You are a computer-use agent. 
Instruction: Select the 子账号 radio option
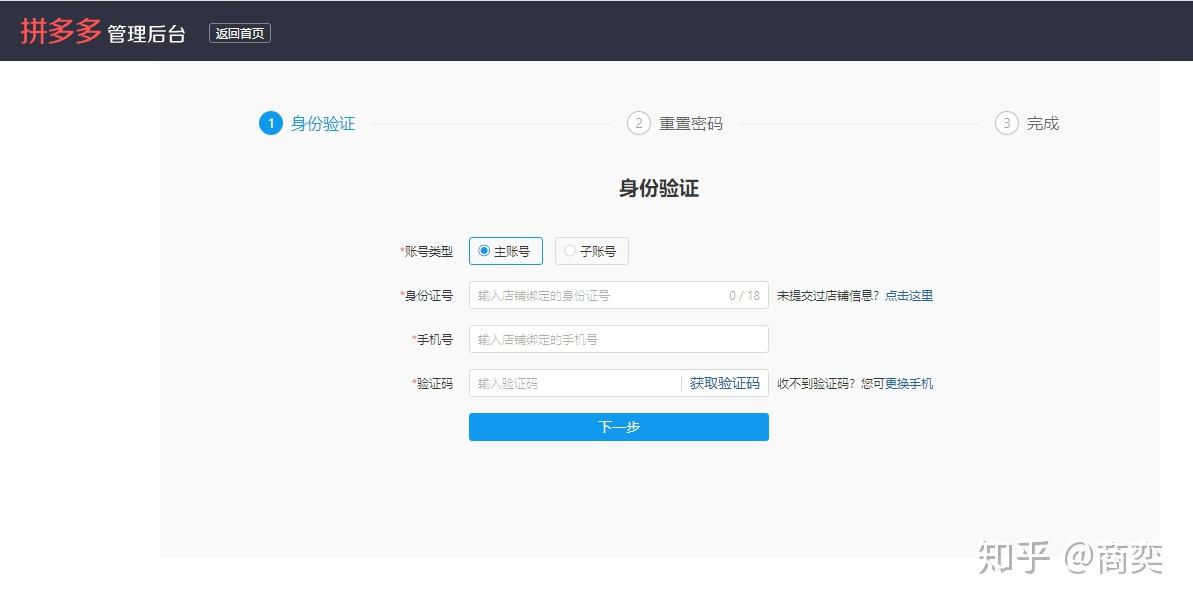591,251
